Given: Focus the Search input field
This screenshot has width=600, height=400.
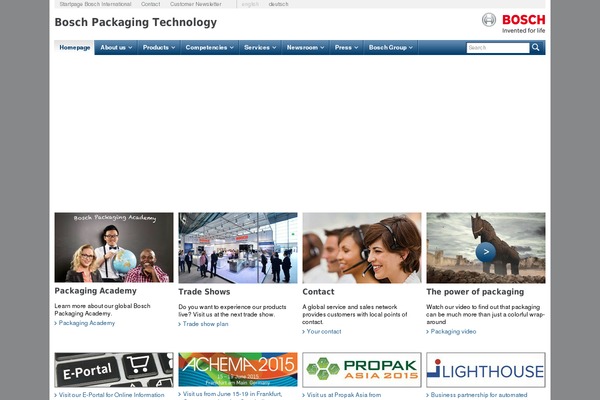Looking at the screenshot, I should [498, 48].
